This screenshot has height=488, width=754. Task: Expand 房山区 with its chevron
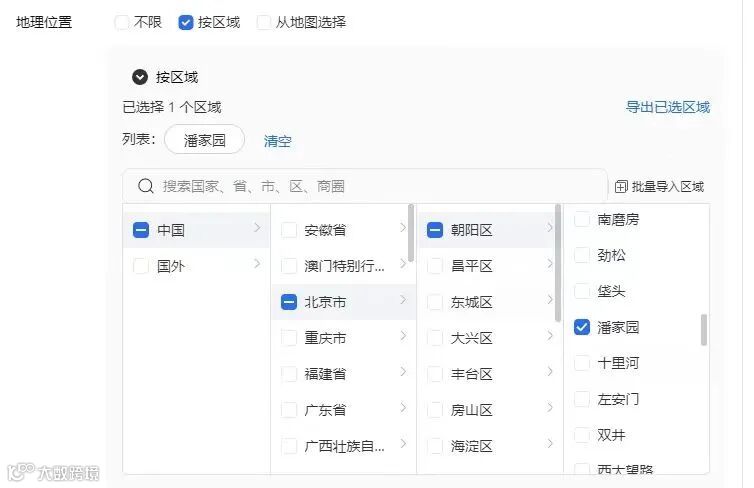(x=550, y=408)
